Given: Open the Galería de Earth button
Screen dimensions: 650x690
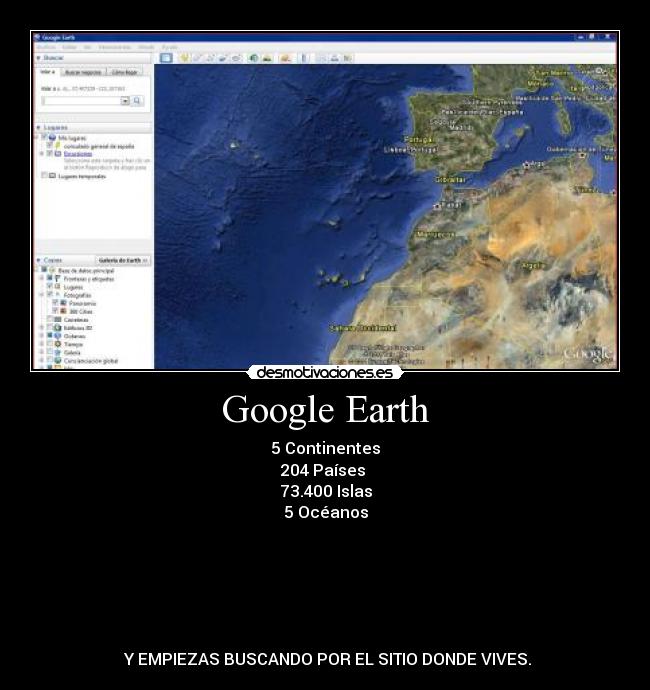Looking at the screenshot, I should point(123,261).
